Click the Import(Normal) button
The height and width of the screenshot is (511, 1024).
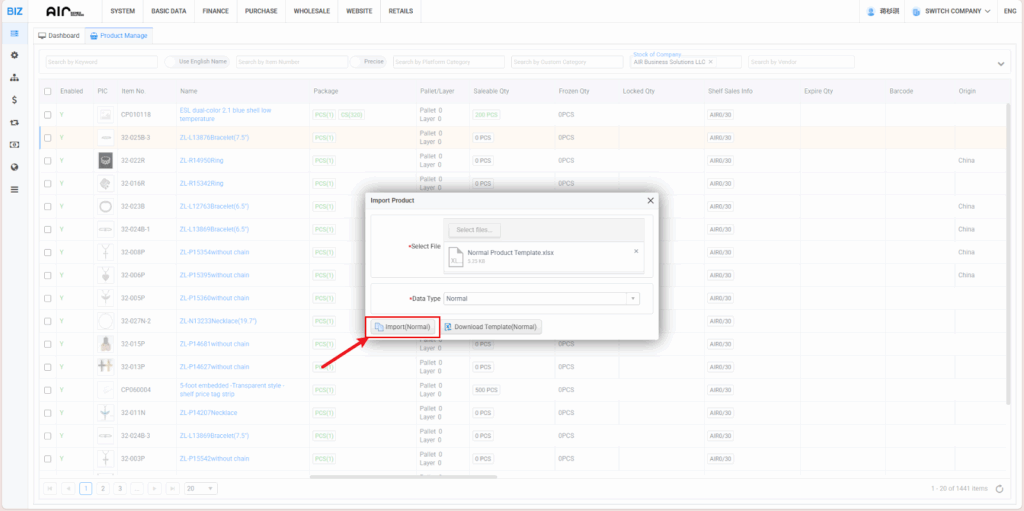coord(401,327)
